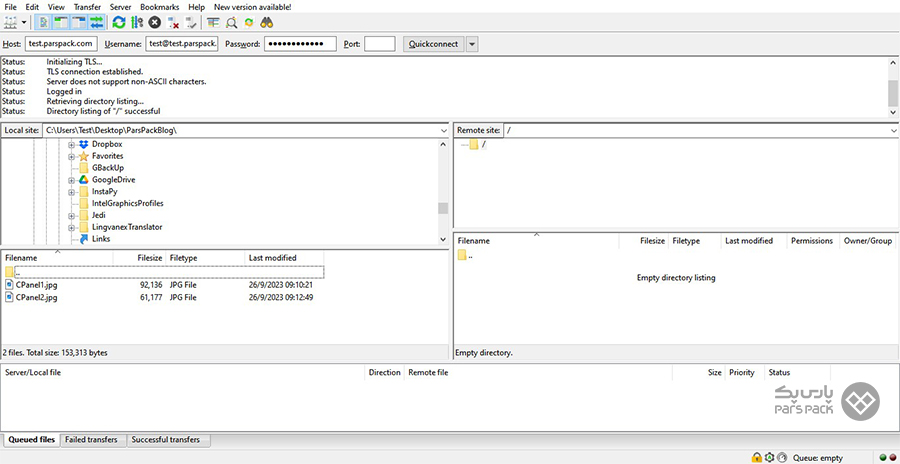The height and width of the screenshot is (464, 900).
Task: Switch to Failed transfers tab
Action: click(x=91, y=440)
